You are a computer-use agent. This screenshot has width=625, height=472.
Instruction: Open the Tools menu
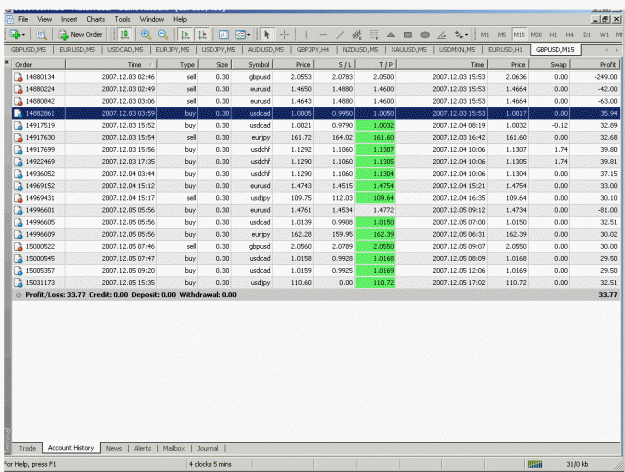(x=122, y=19)
